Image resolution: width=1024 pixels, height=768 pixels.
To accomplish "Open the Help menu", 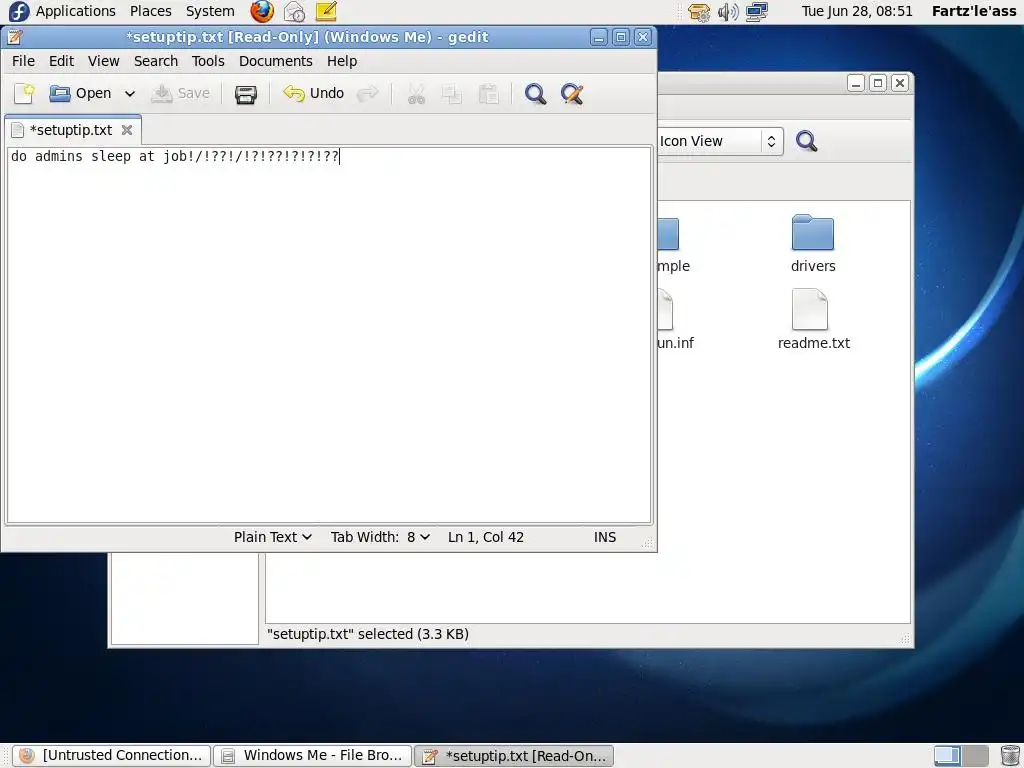I will pyautogui.click(x=342, y=61).
